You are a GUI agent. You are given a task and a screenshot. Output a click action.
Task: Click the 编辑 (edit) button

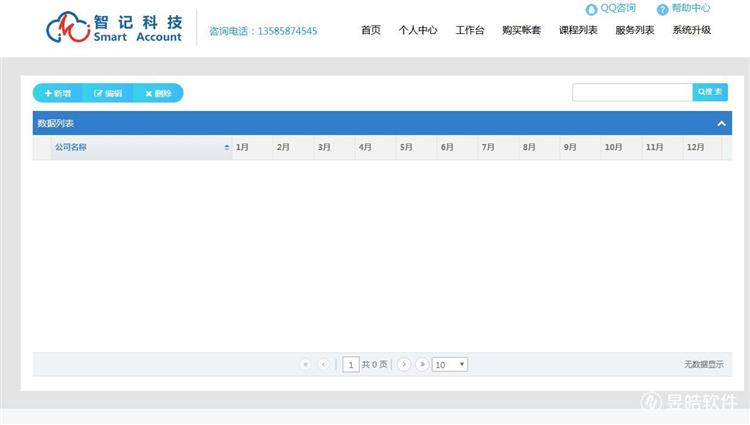108,93
